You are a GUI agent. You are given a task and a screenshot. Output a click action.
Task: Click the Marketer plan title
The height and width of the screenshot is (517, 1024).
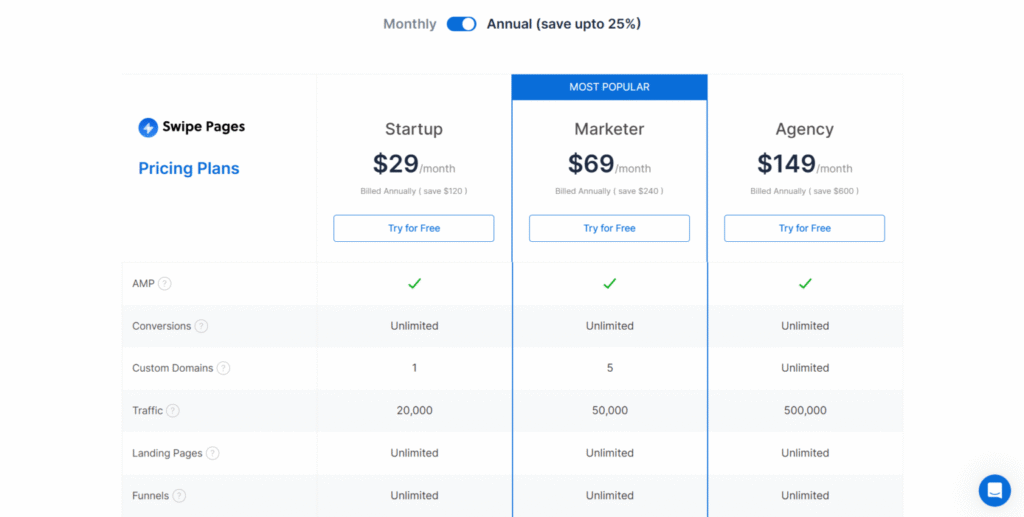coord(609,129)
